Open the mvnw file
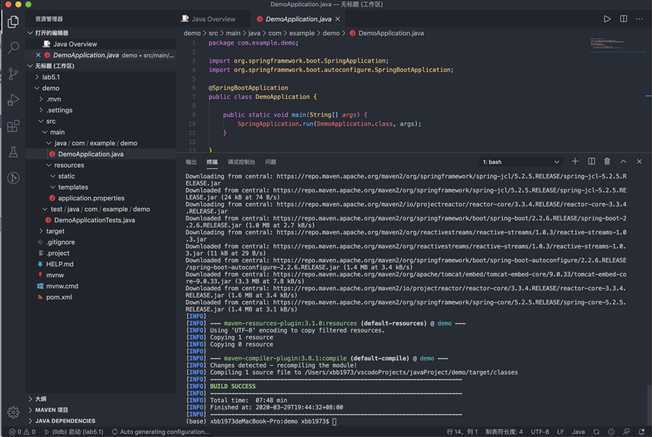The height and width of the screenshot is (437, 652). point(102,275)
